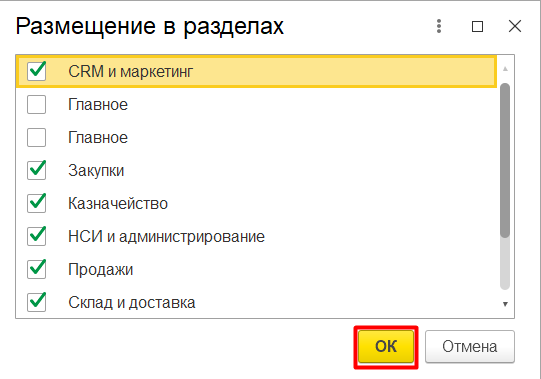541x379 pixels.
Task: Check the Главное box just under CRM и маркетинг
Action: pyautogui.click(x=37, y=105)
